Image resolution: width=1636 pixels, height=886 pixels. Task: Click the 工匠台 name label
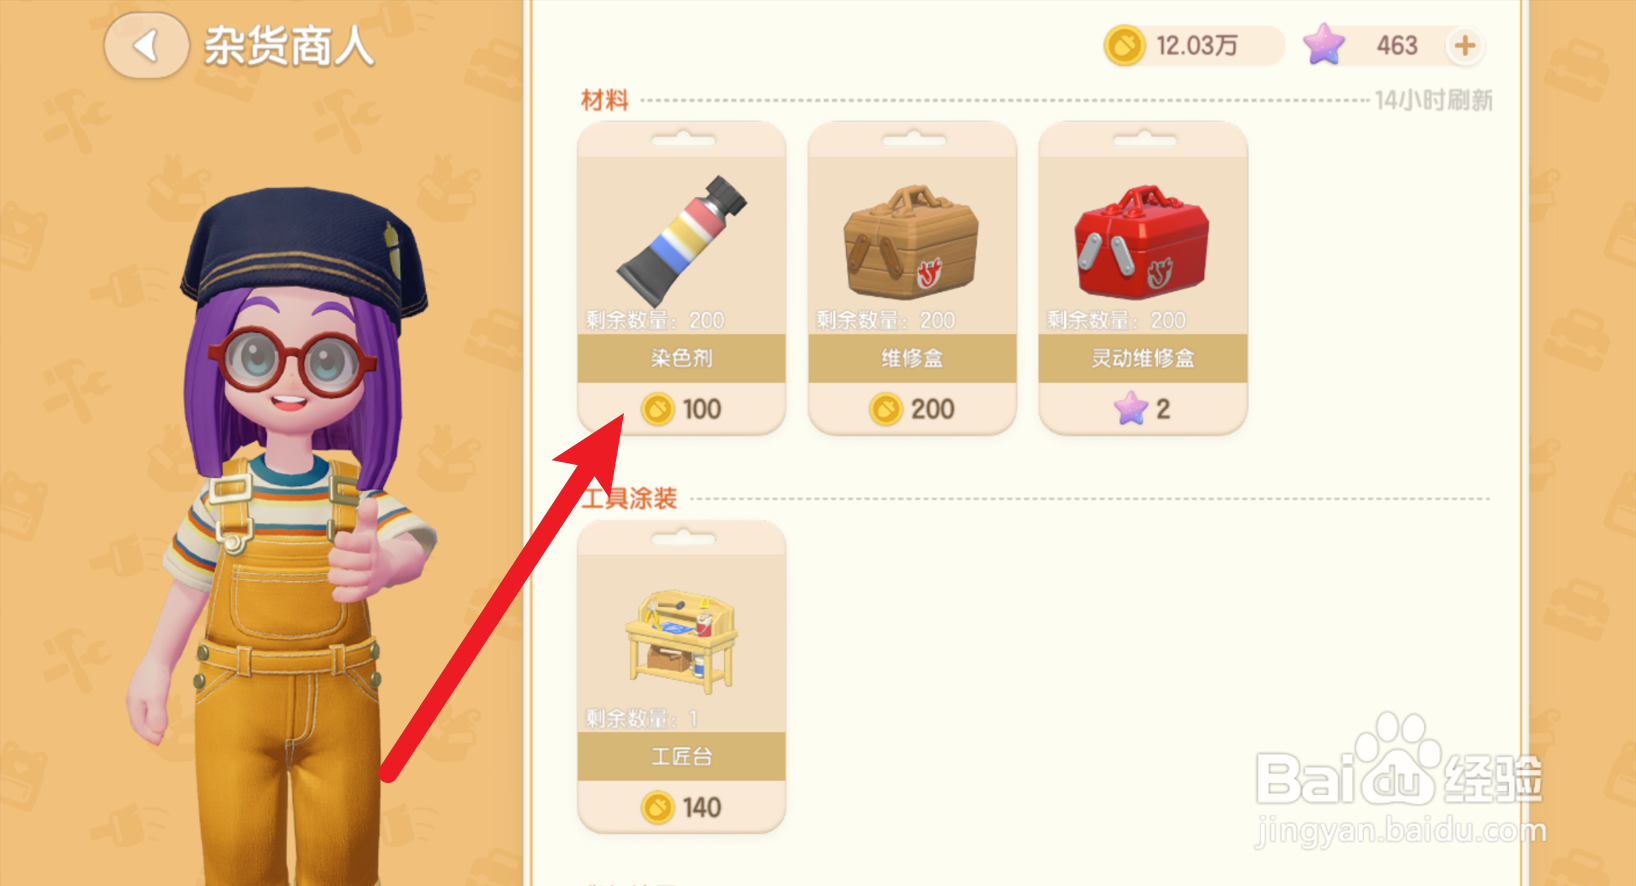click(681, 757)
